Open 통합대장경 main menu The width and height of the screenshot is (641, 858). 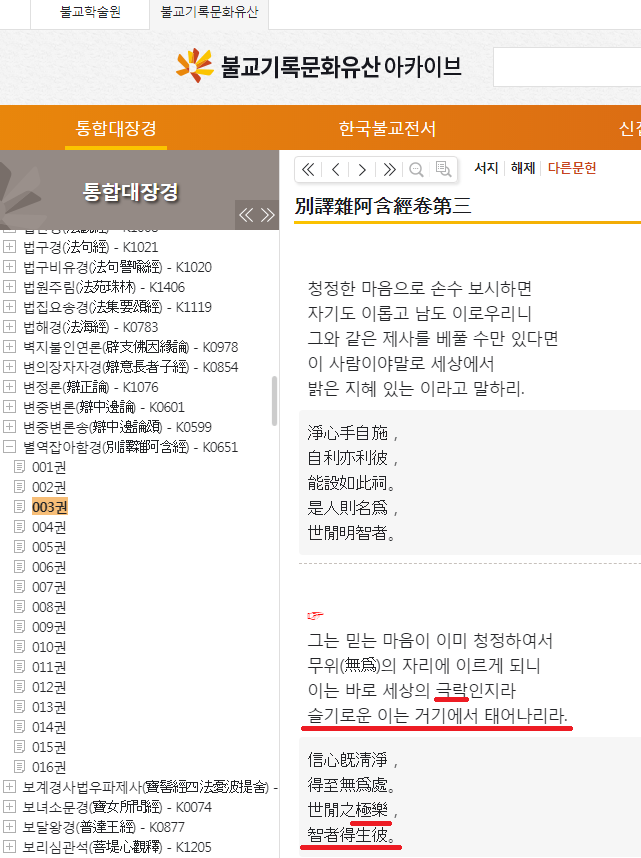point(116,128)
